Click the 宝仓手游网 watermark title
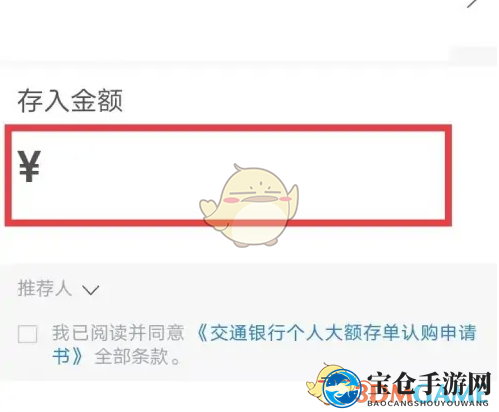This screenshot has height=412, width=499. coord(429,384)
